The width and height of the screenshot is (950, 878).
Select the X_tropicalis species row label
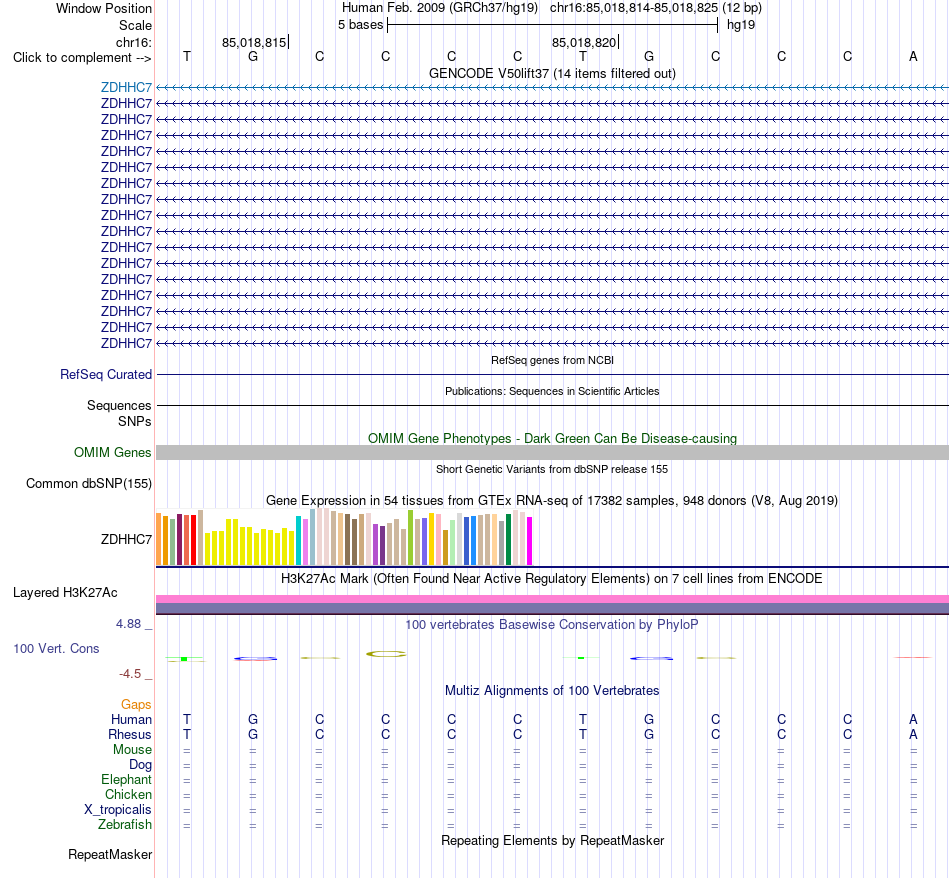118,810
